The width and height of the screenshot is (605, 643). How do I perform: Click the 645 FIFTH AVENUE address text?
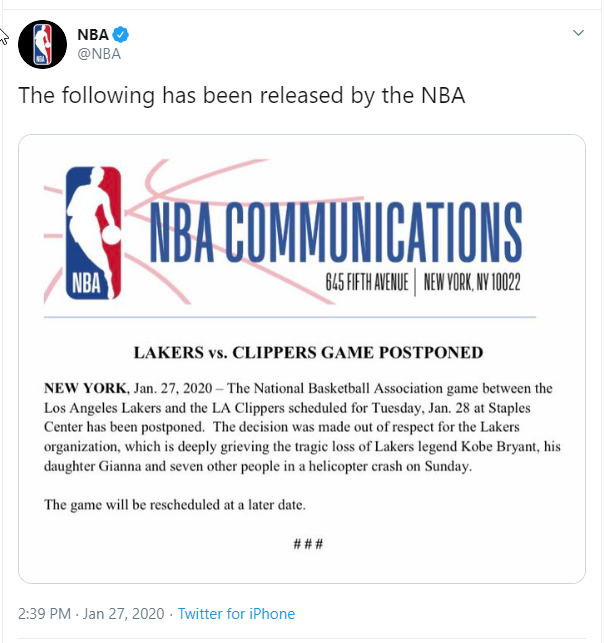366,284
